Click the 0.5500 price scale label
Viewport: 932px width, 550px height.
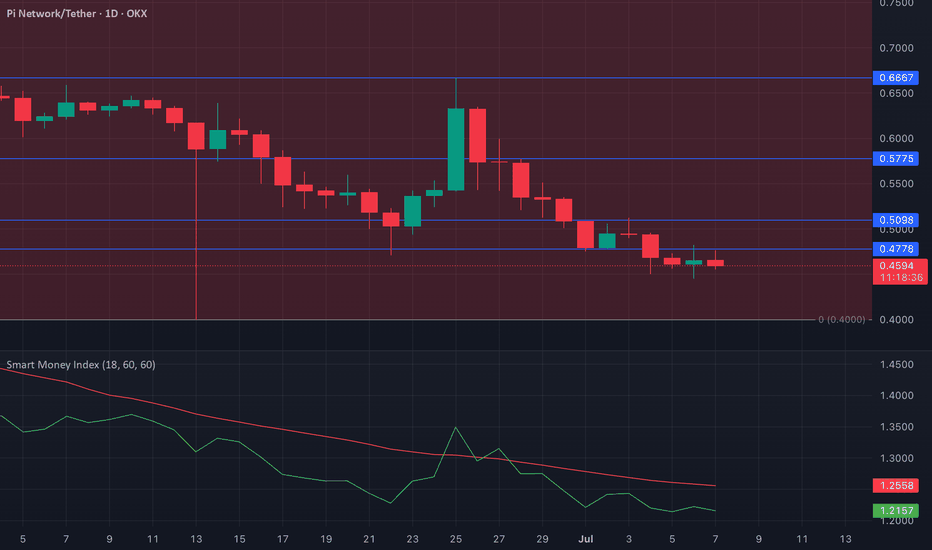(x=896, y=184)
